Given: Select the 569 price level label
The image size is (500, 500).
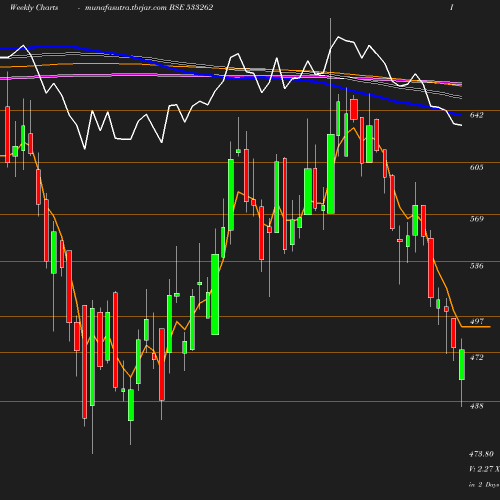Looking at the screenshot, I should click(476, 219).
